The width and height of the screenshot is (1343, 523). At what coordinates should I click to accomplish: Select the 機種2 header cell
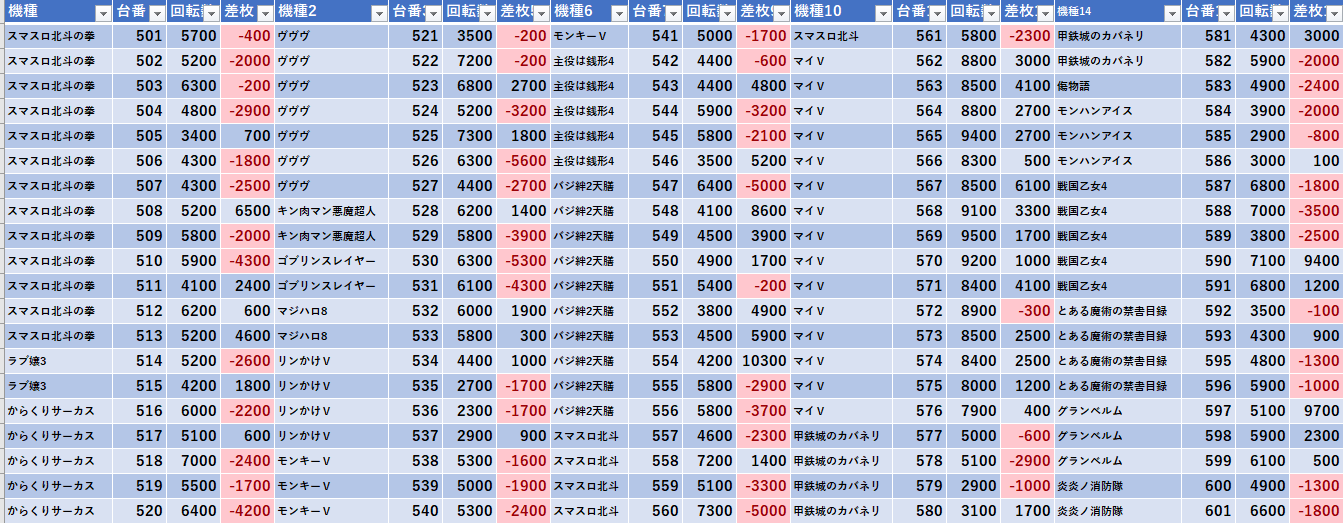point(331,12)
